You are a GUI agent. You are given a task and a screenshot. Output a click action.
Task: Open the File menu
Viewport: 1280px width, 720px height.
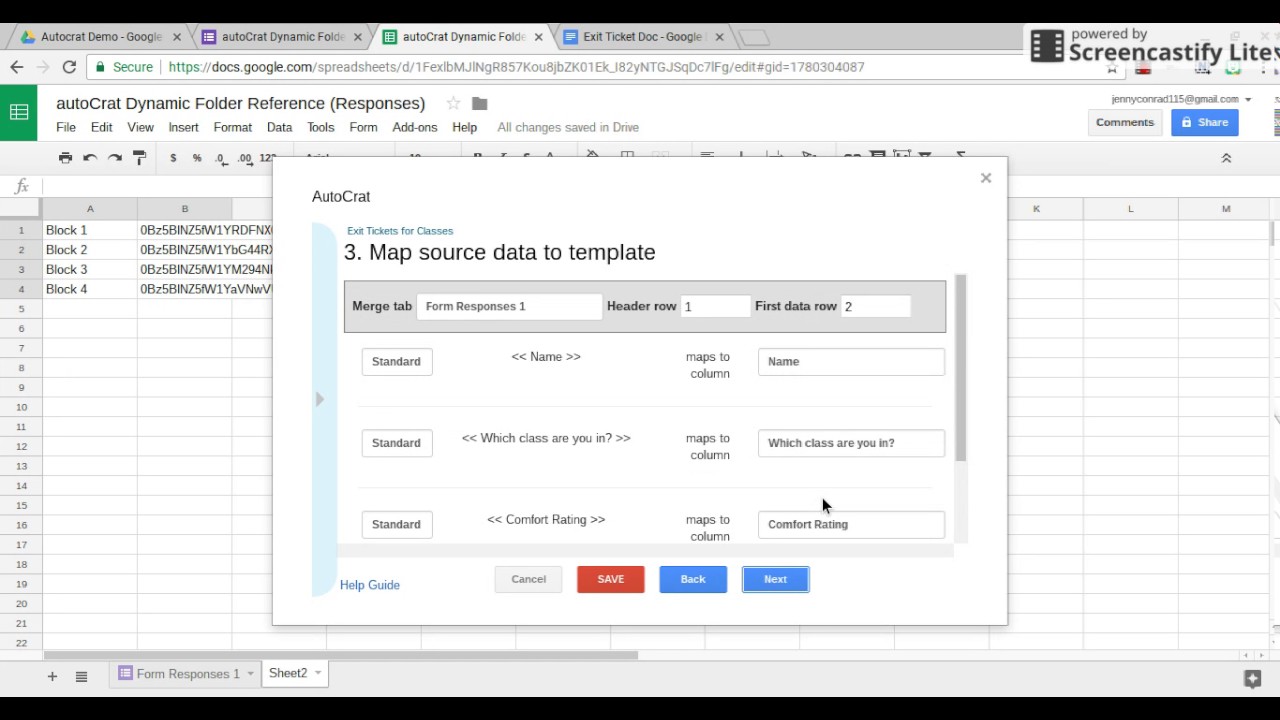click(66, 127)
